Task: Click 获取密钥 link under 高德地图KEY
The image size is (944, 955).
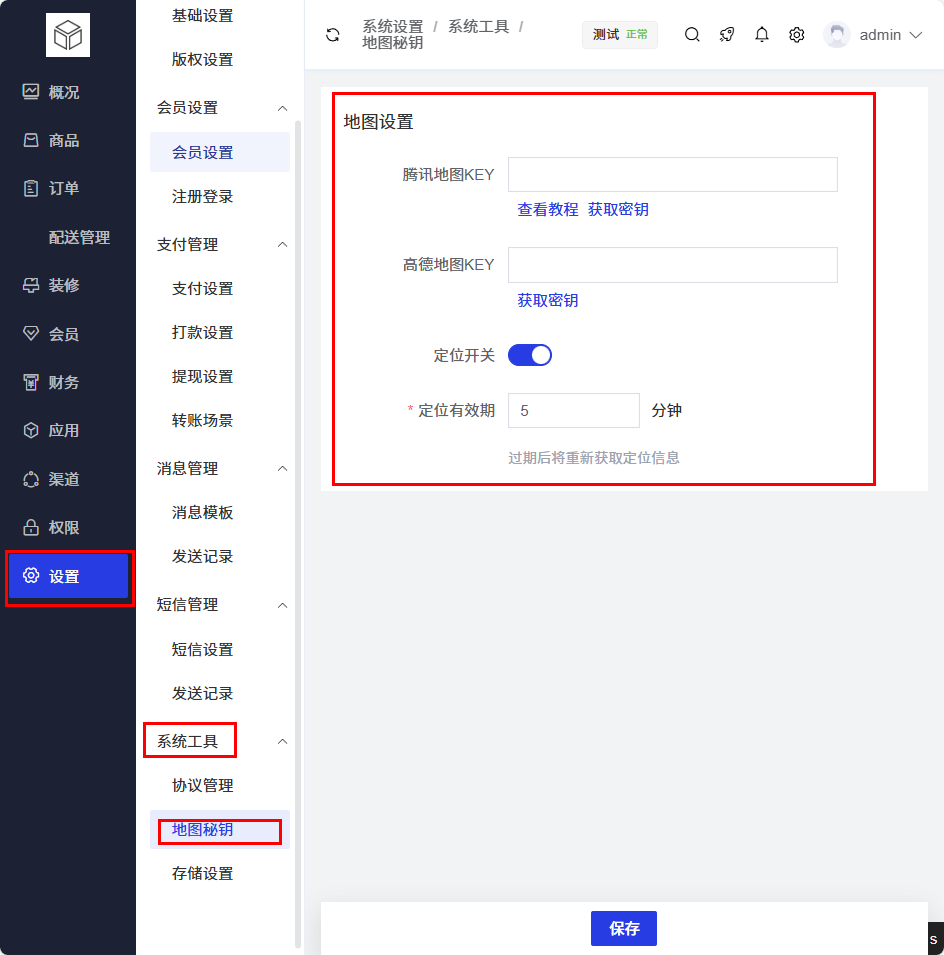Action: coord(547,300)
